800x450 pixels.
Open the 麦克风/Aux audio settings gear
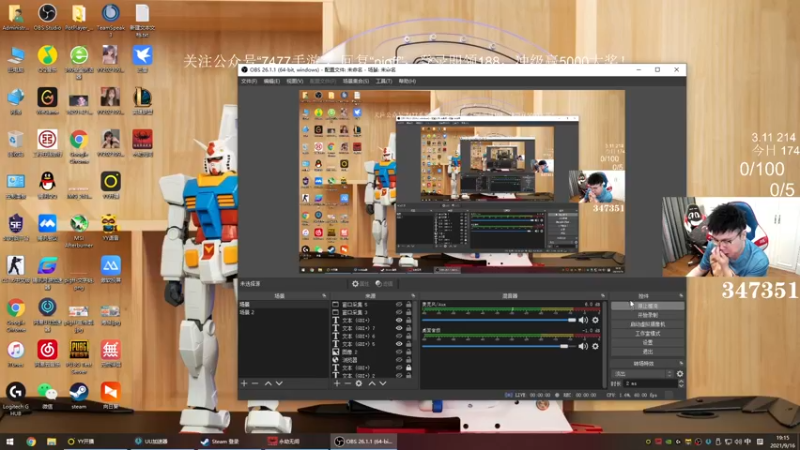tap(595, 320)
